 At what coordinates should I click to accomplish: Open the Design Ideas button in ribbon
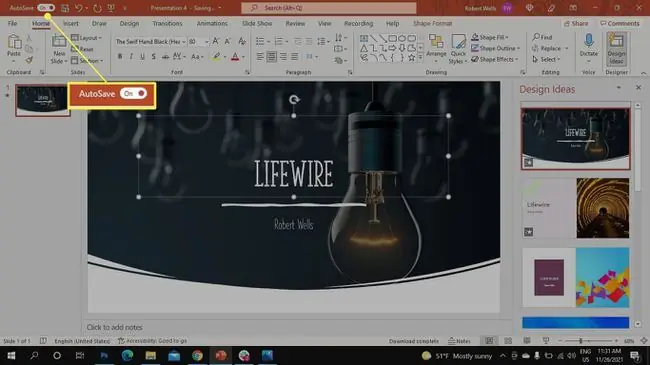click(616, 49)
